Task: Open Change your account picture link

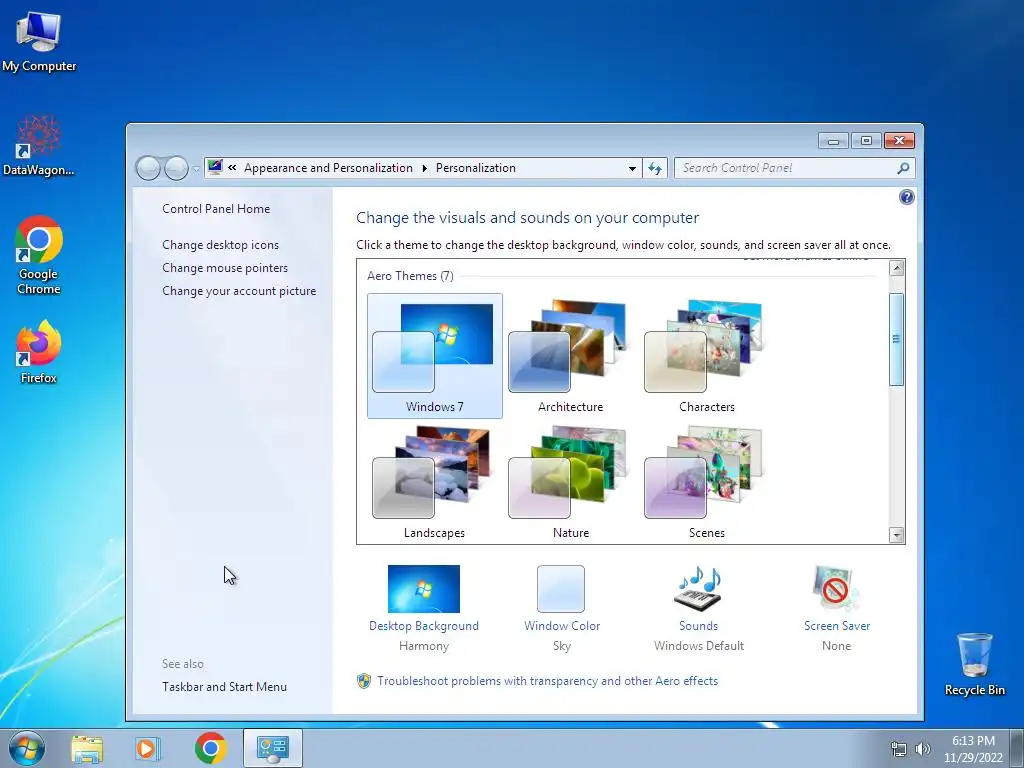Action: pyautogui.click(x=239, y=291)
